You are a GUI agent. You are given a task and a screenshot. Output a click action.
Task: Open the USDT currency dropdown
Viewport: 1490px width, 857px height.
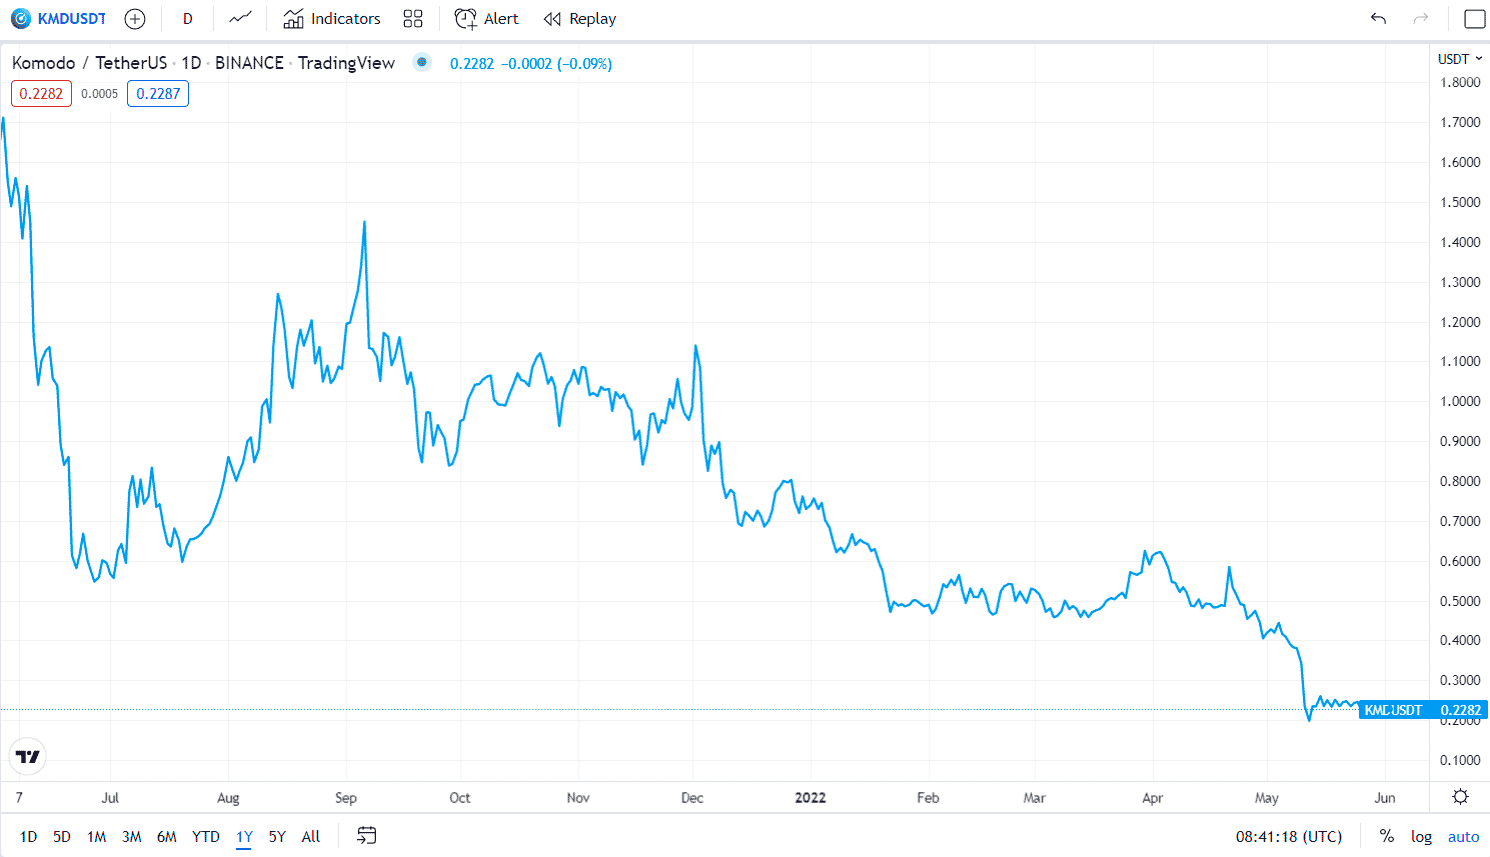[1460, 59]
